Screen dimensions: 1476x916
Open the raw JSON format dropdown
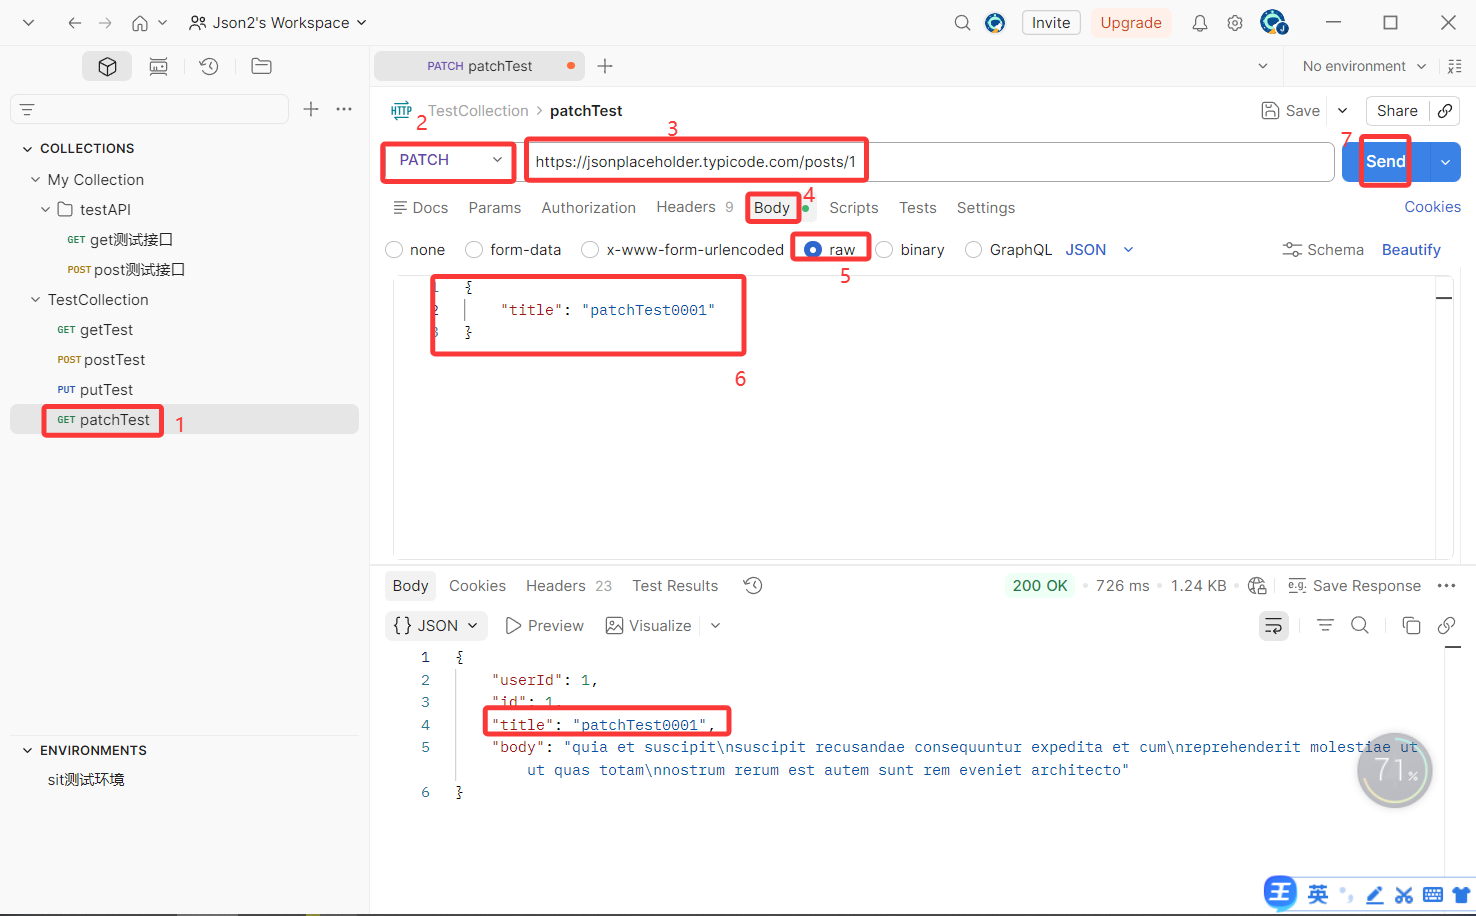pos(1099,250)
